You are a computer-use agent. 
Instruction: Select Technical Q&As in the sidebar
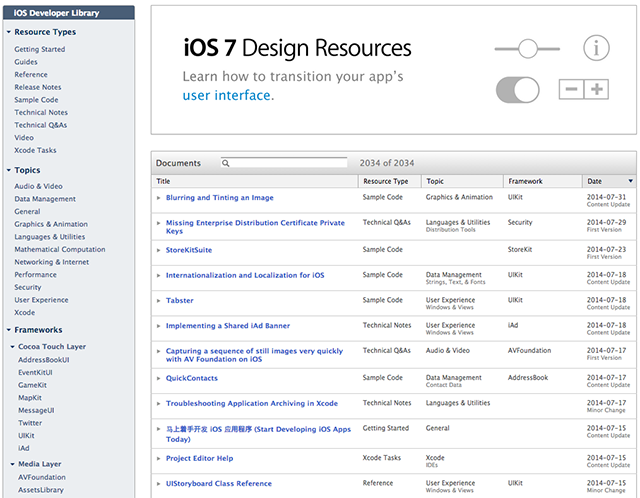pos(40,125)
